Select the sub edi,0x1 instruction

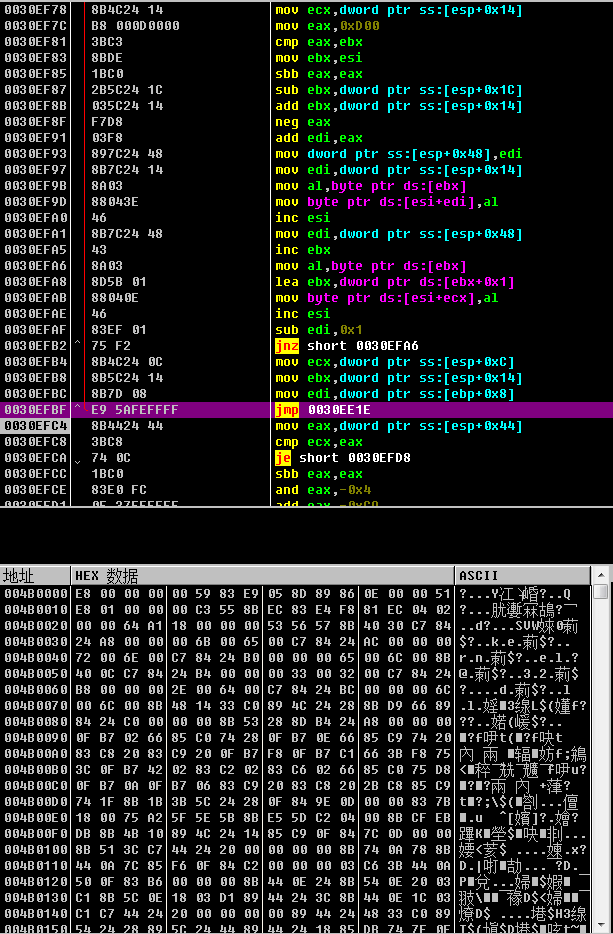(319, 330)
